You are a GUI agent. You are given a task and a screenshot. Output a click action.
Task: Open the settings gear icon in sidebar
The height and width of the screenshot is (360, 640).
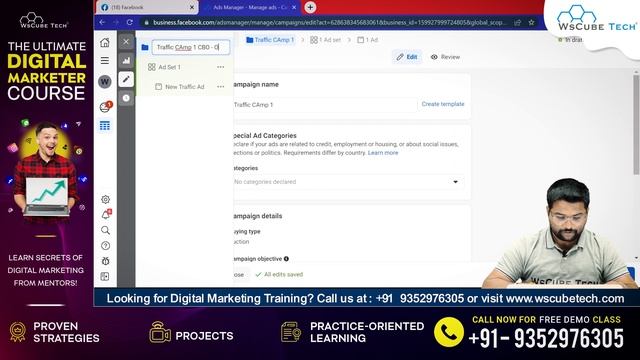[x=105, y=199]
